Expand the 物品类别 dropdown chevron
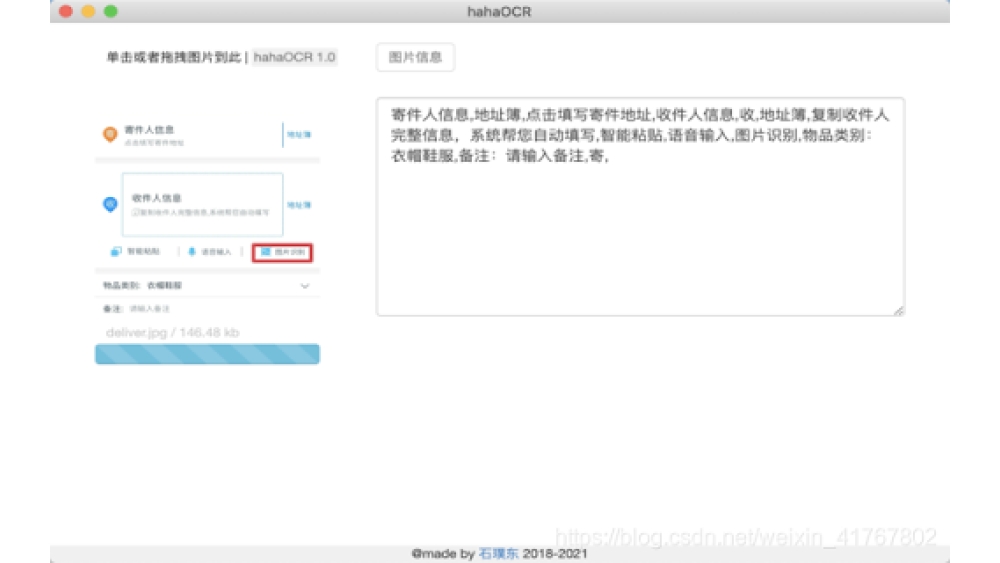This screenshot has width=1000, height=563. (x=305, y=286)
